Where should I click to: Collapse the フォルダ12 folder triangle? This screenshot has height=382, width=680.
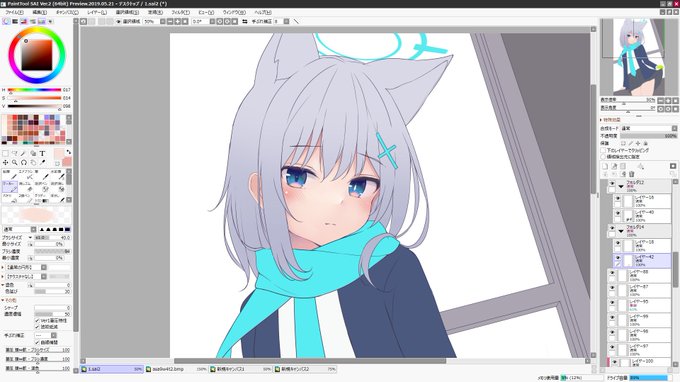click(621, 186)
